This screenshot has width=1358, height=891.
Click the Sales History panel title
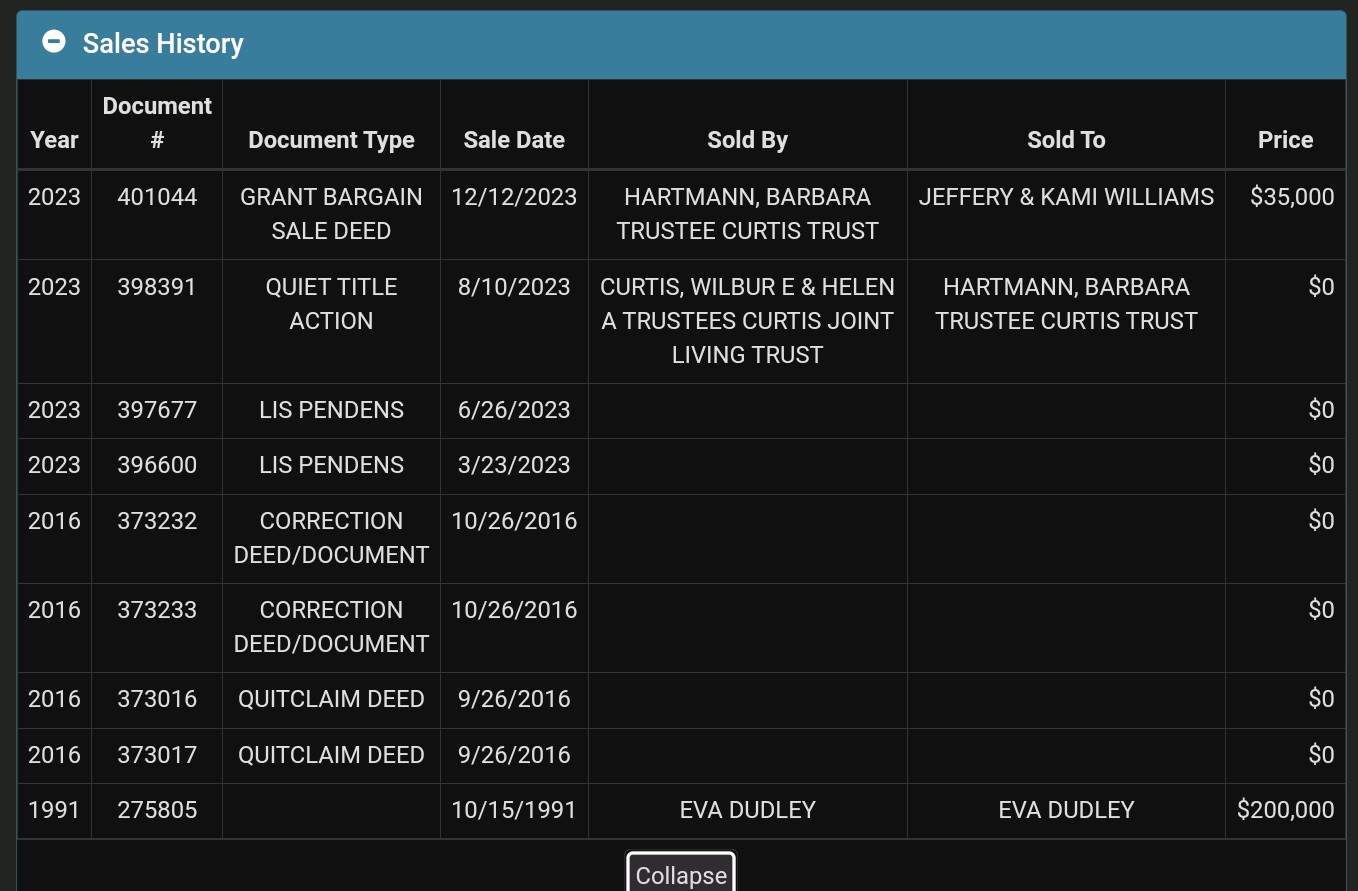coord(163,43)
